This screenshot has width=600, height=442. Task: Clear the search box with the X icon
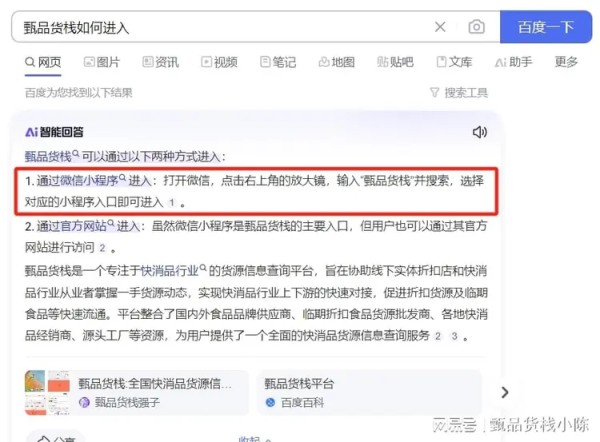coord(440,27)
